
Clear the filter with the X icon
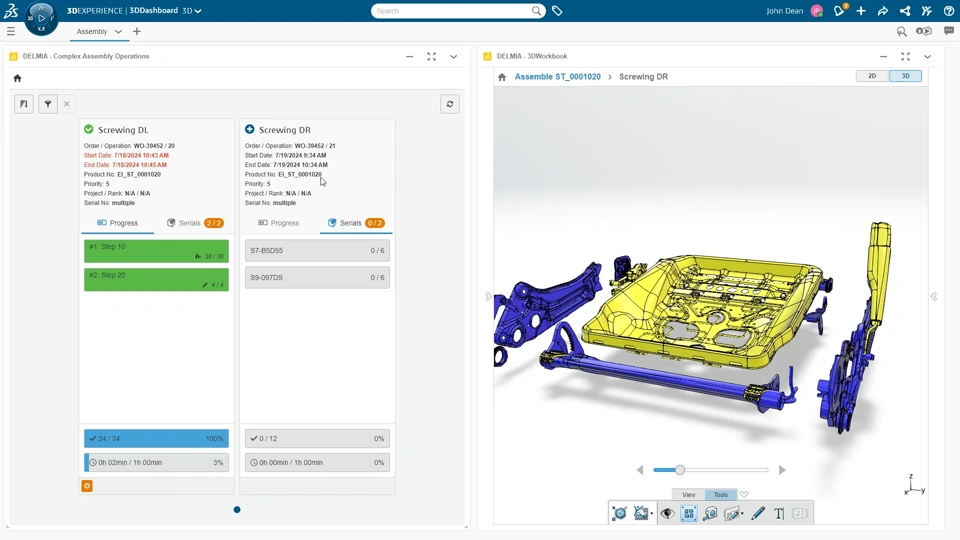[67, 104]
